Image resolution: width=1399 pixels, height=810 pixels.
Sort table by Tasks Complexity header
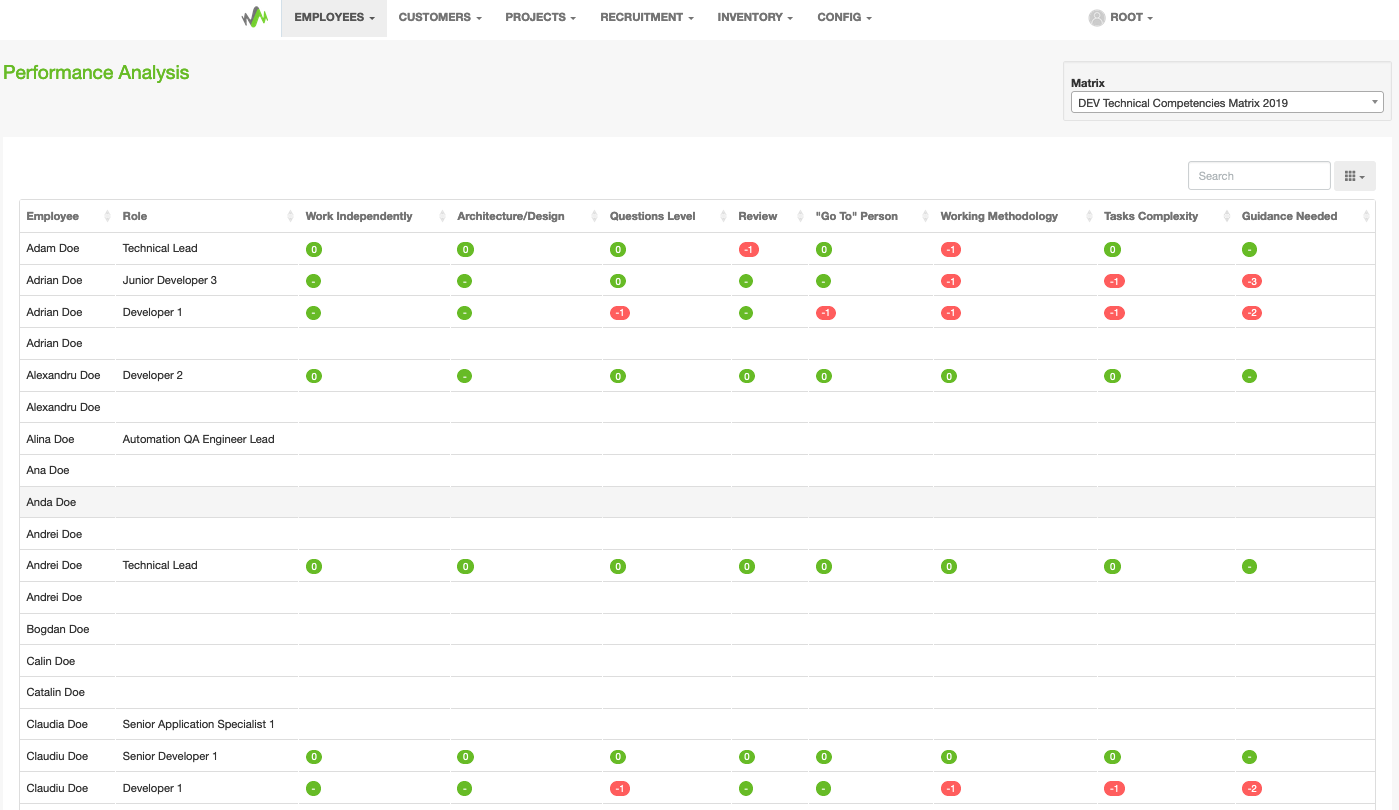1150,216
